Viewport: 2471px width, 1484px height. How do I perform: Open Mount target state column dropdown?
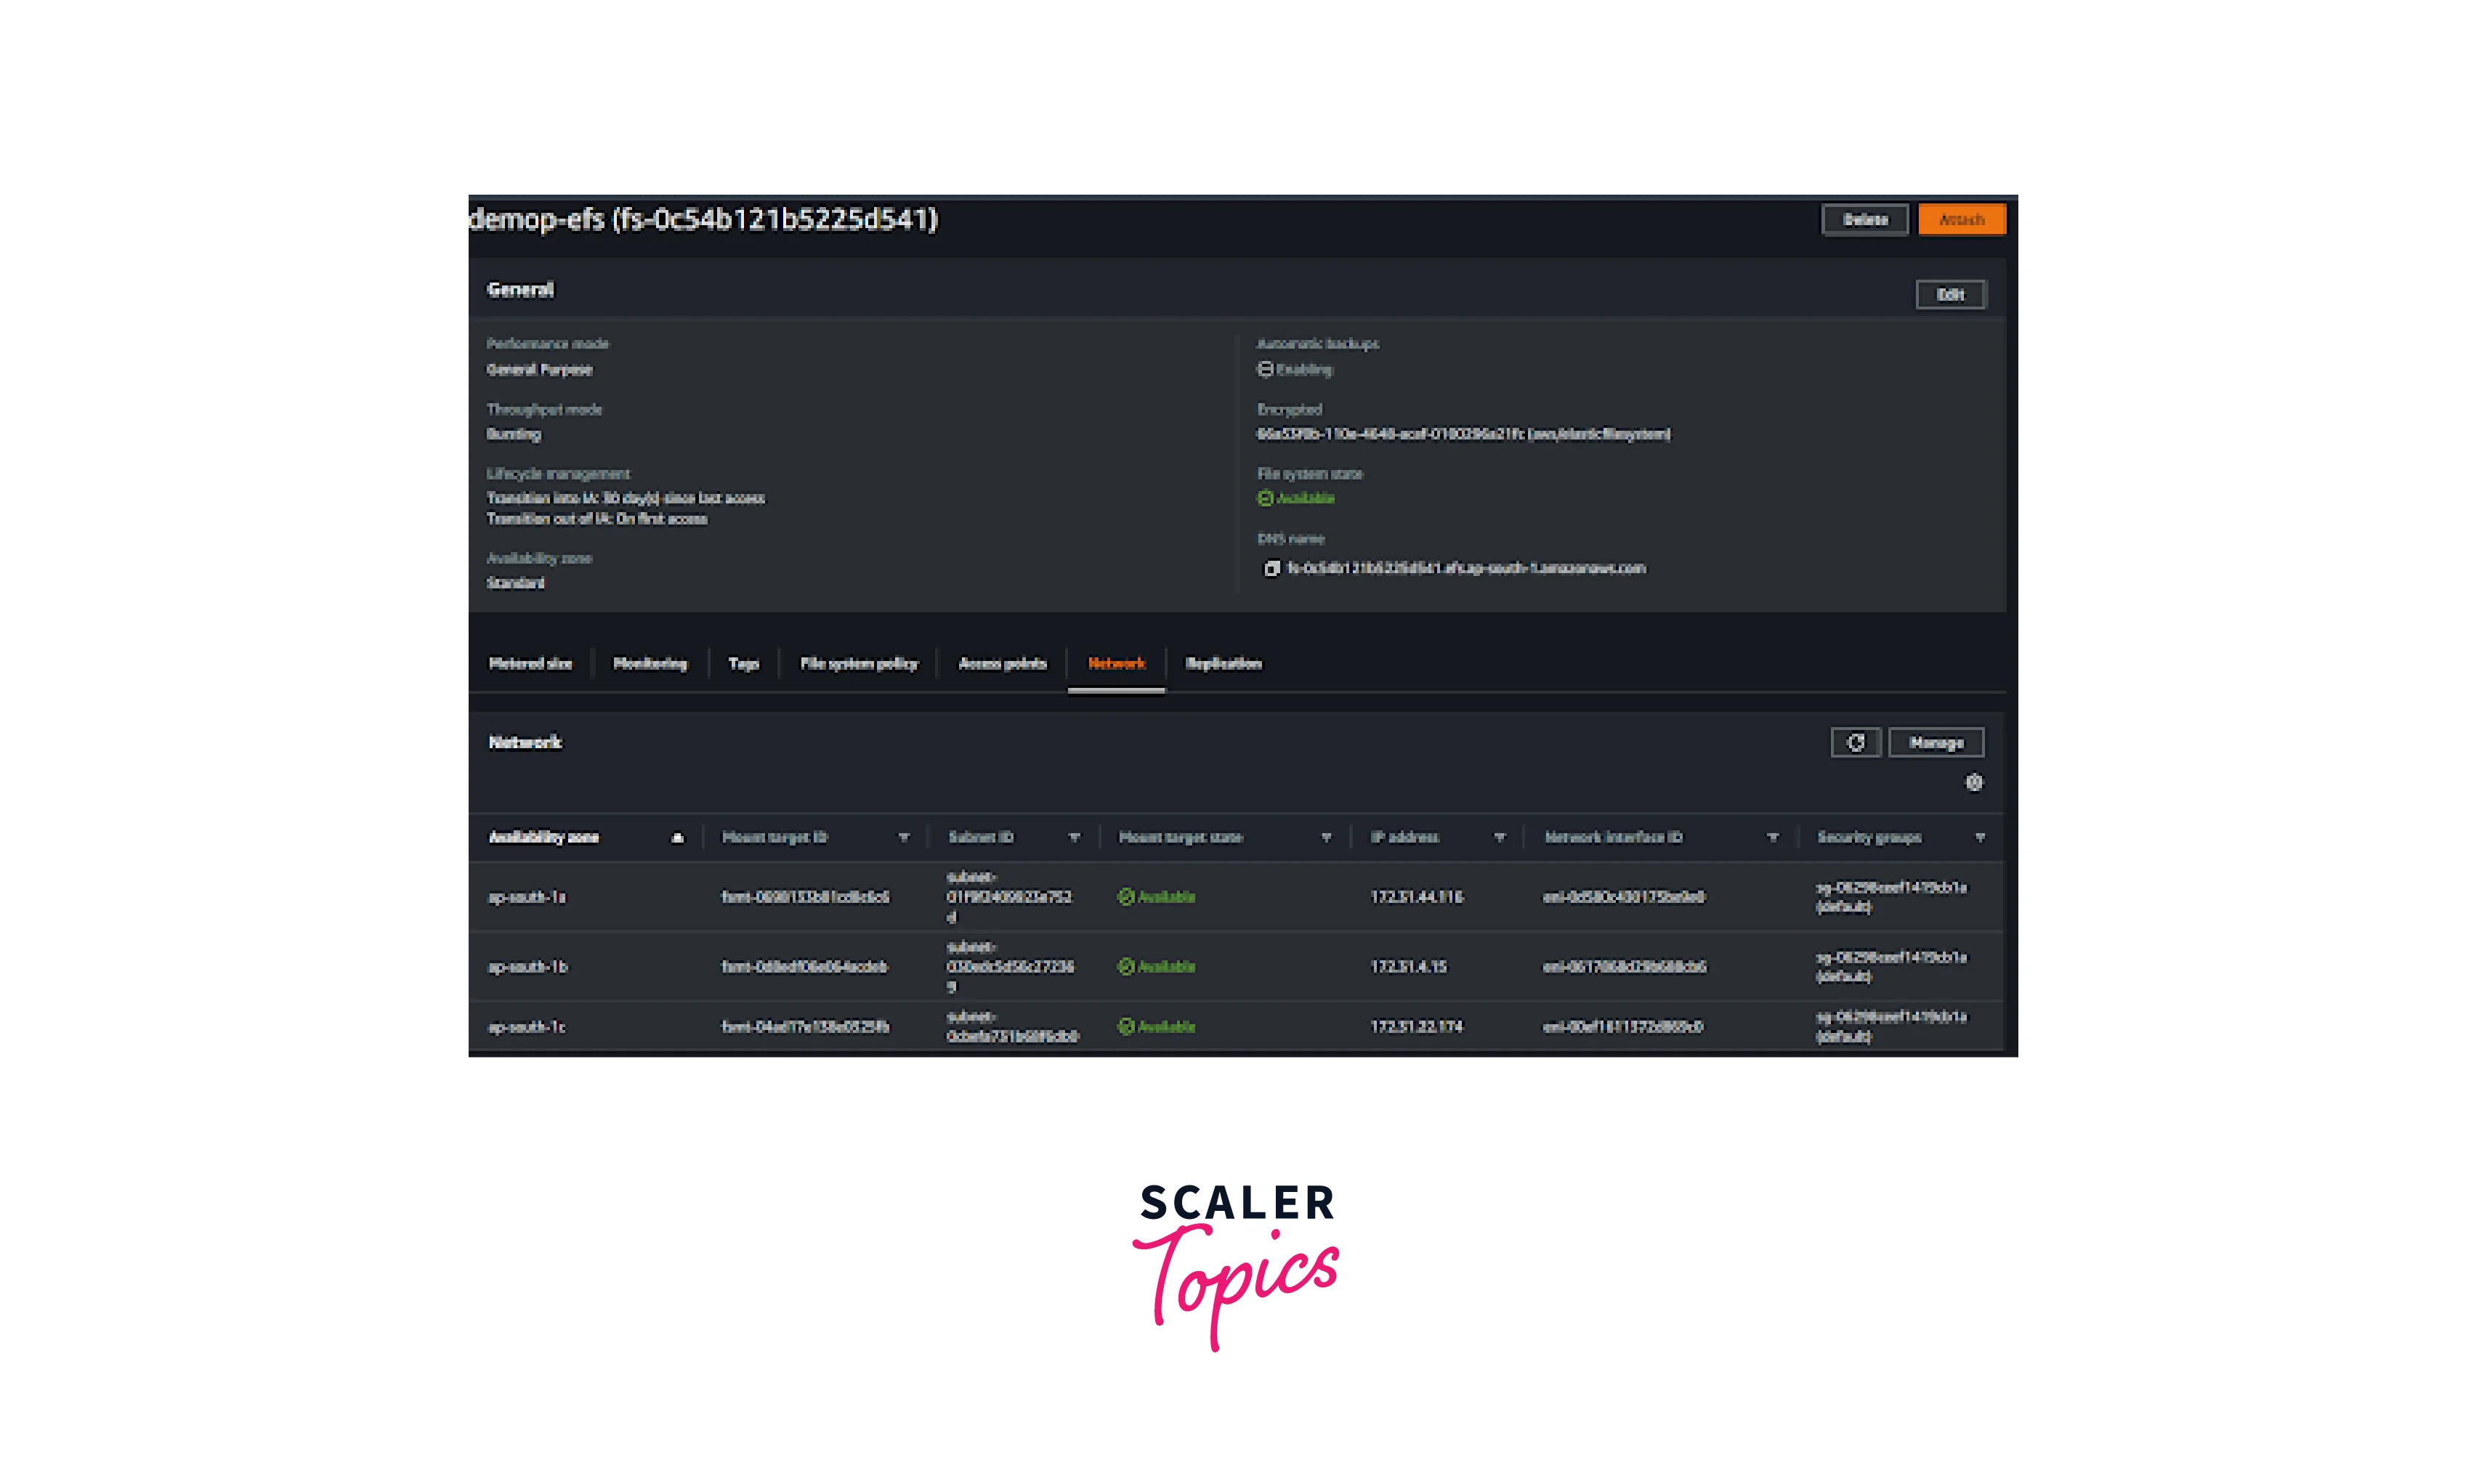click(1326, 837)
